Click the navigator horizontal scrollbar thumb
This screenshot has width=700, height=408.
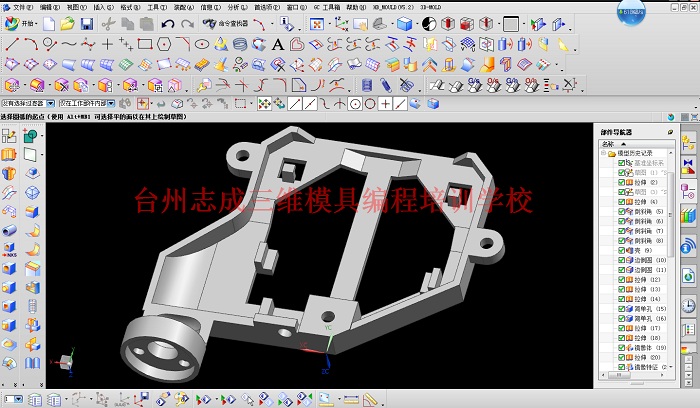coord(618,375)
